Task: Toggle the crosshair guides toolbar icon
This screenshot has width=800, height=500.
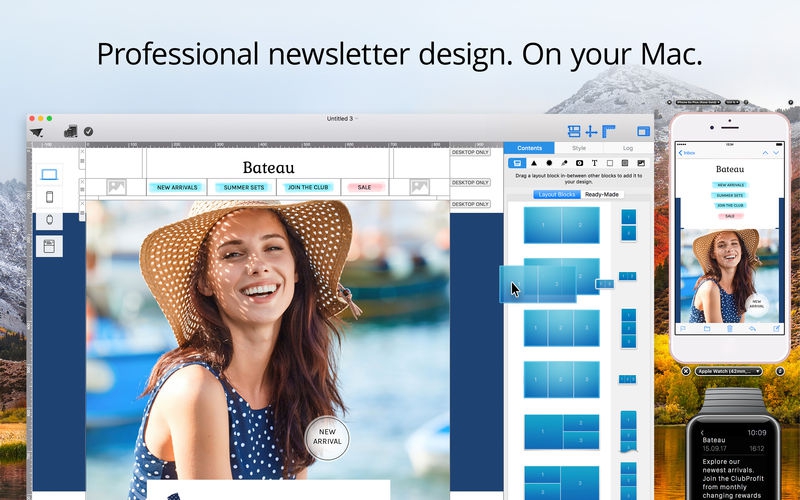Action: click(591, 132)
